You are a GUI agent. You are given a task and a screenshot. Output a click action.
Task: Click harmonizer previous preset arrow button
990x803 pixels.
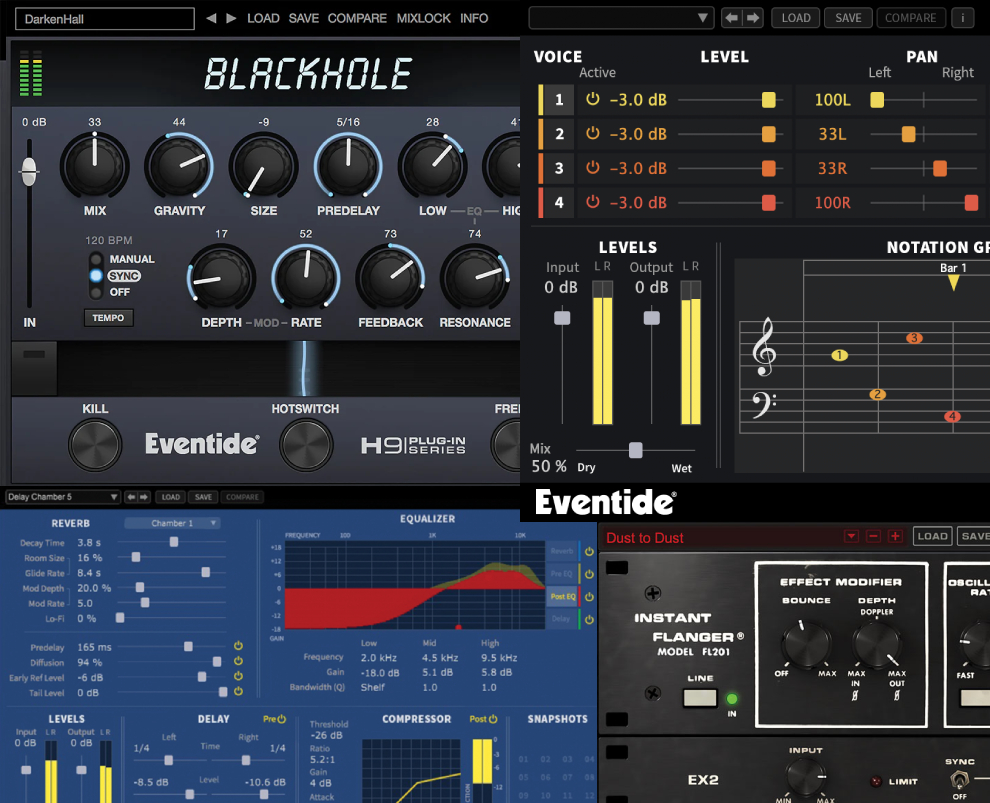[x=732, y=18]
